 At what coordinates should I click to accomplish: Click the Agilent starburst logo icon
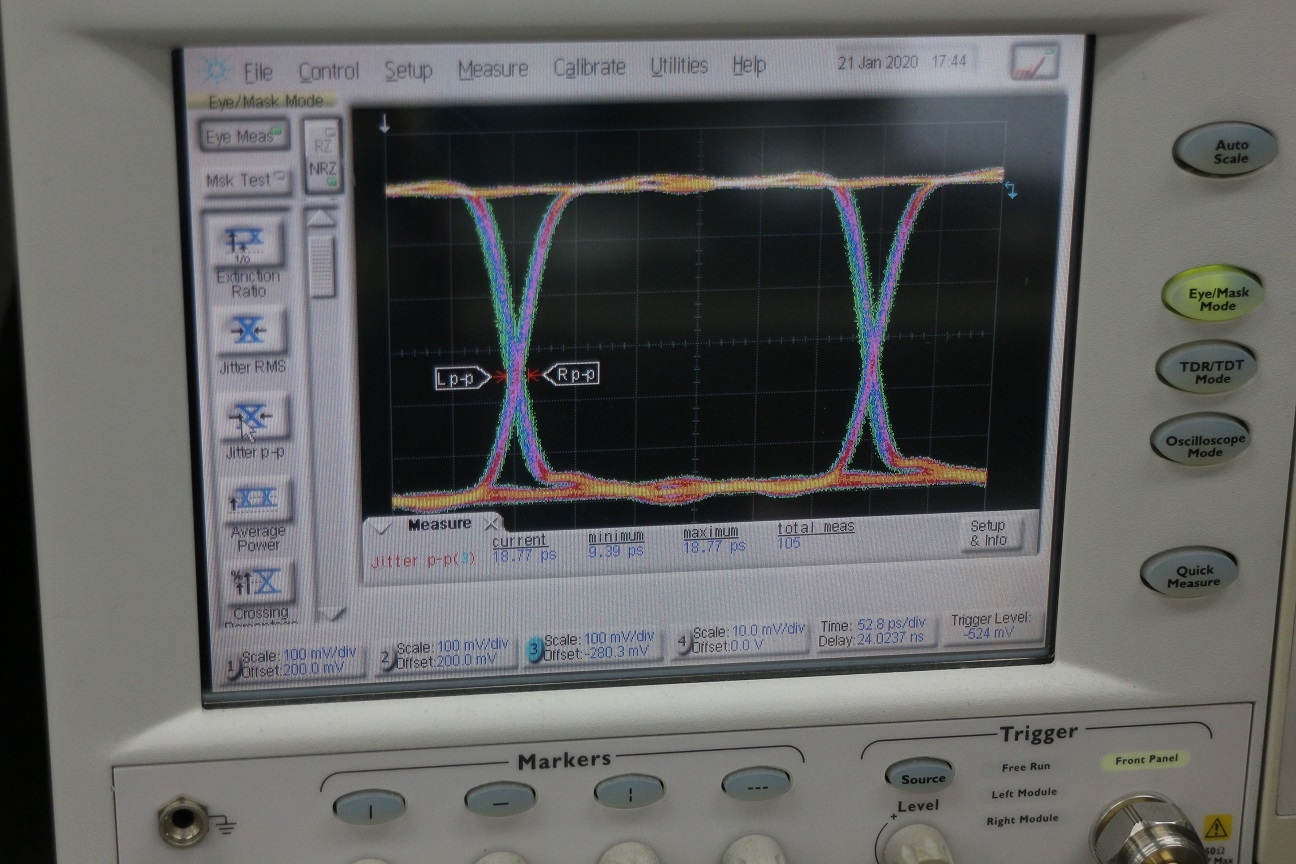pyautogui.click(x=218, y=71)
